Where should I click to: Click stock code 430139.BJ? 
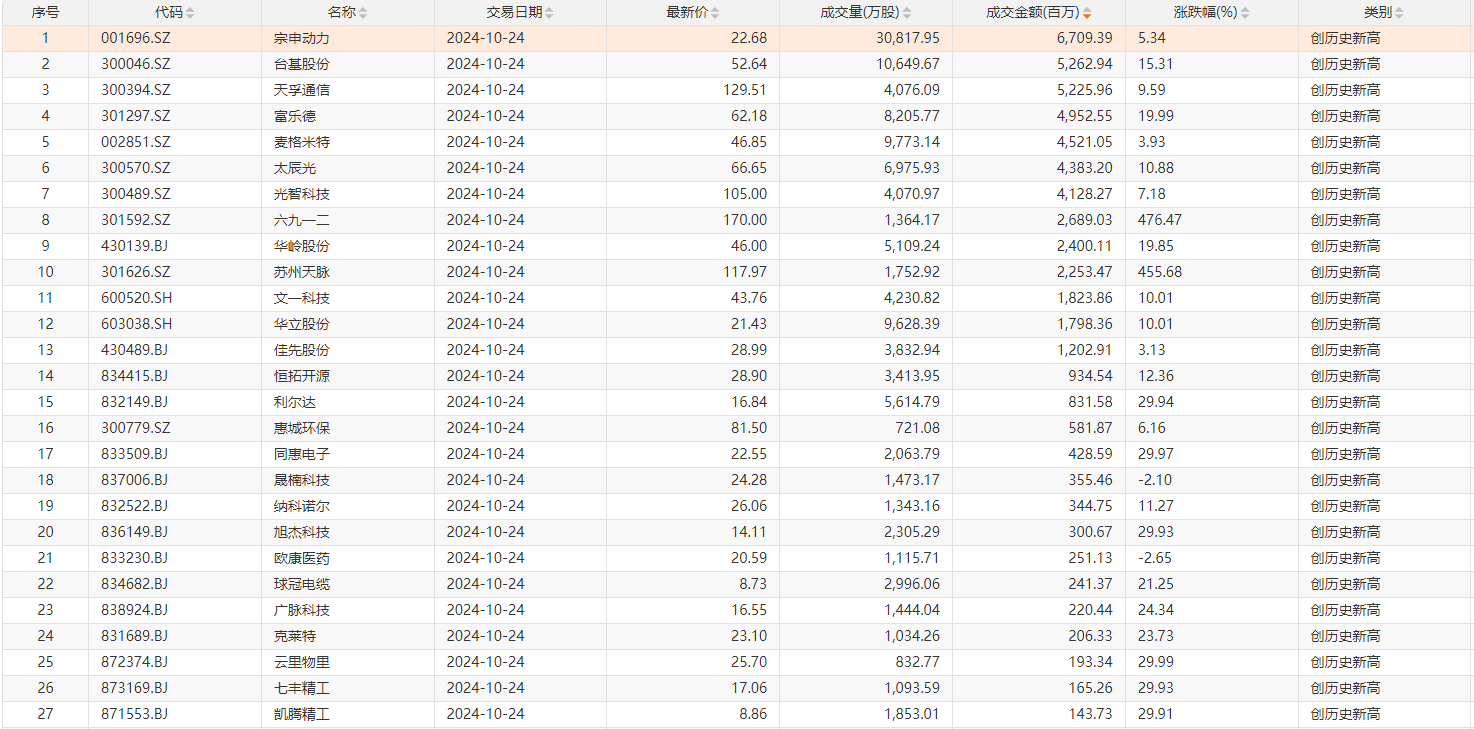[135, 246]
